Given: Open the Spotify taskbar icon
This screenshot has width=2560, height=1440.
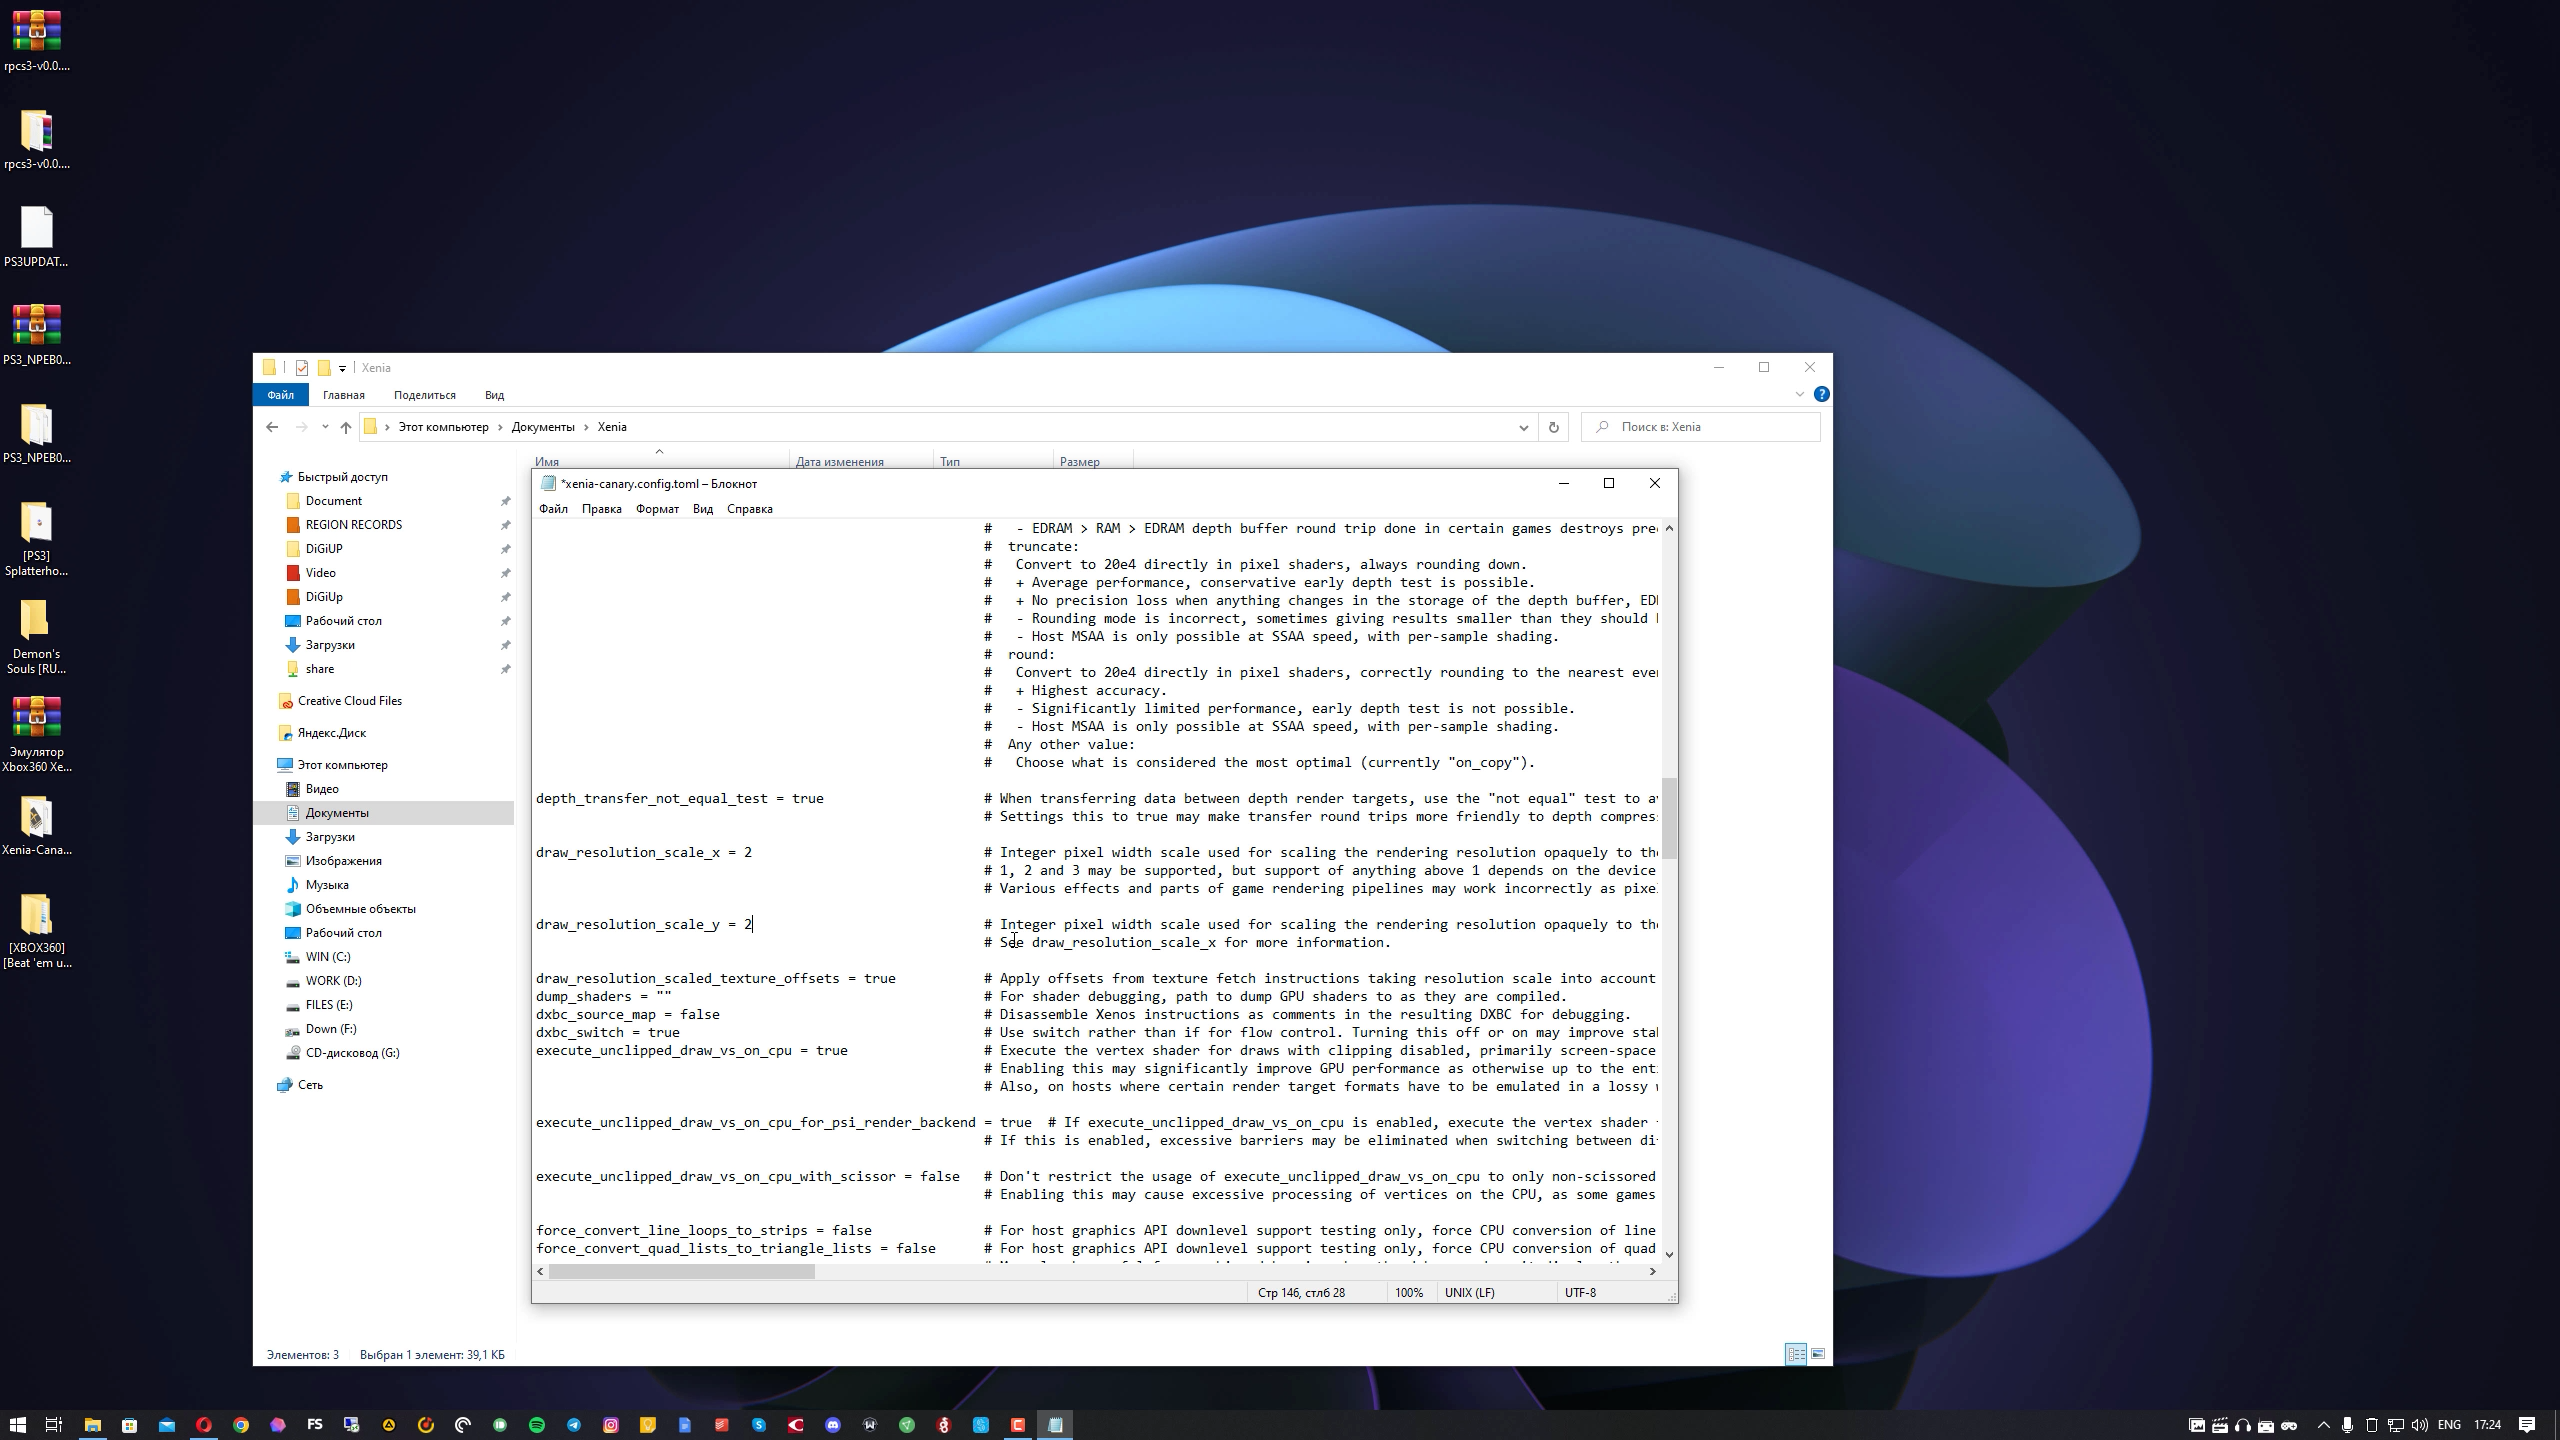Looking at the screenshot, I should pyautogui.click(x=537, y=1425).
